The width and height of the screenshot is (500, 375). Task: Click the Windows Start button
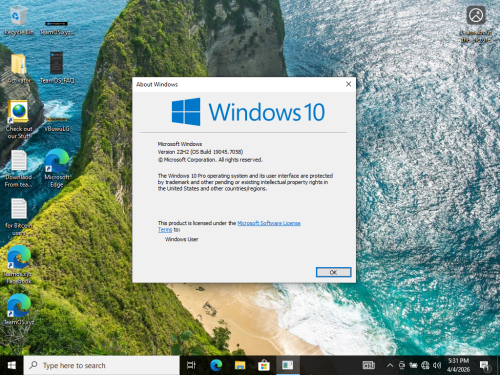(12, 365)
